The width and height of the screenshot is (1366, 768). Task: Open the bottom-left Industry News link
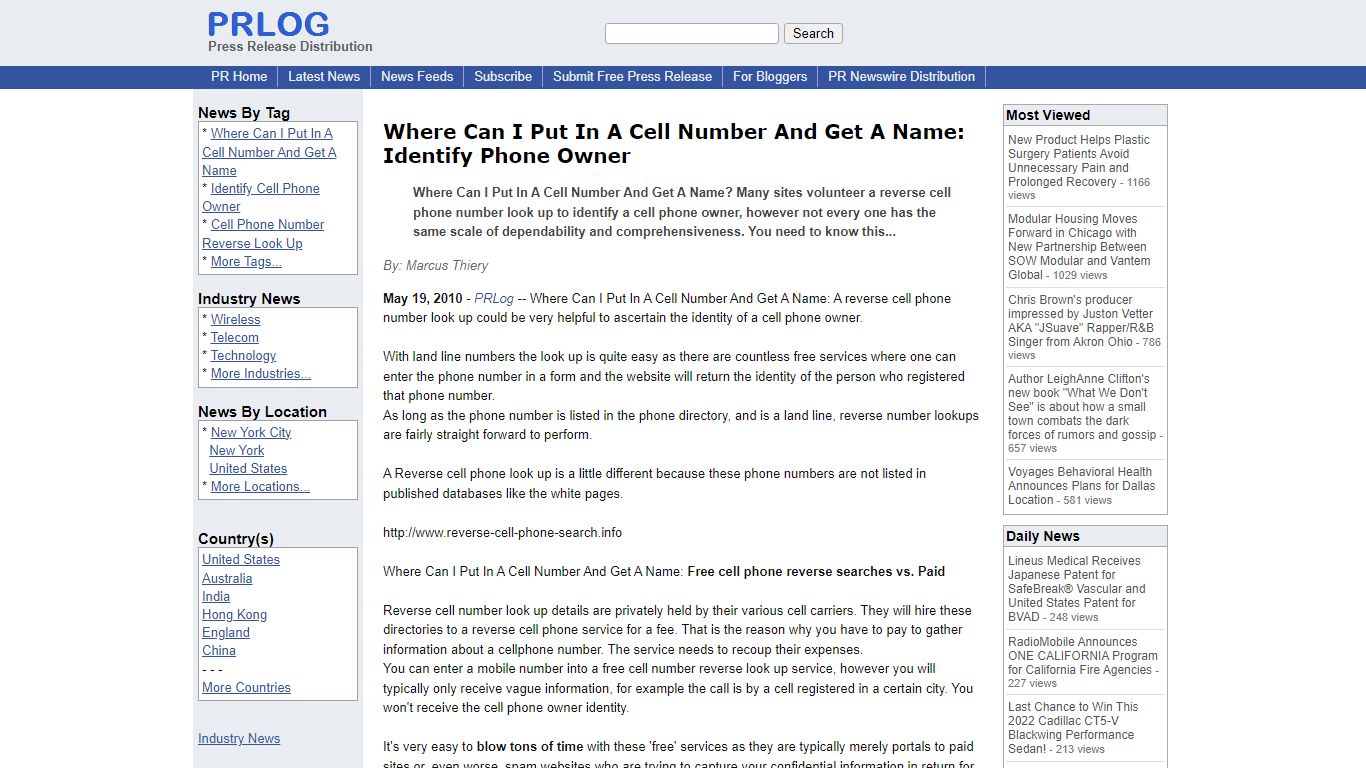[239, 738]
